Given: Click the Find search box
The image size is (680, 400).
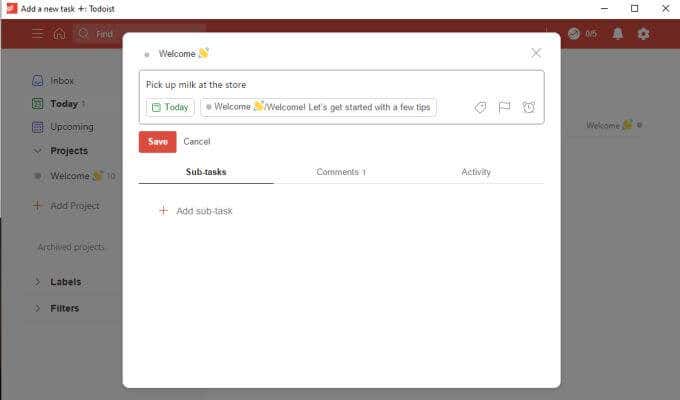Looking at the screenshot, I should tap(140, 34).
